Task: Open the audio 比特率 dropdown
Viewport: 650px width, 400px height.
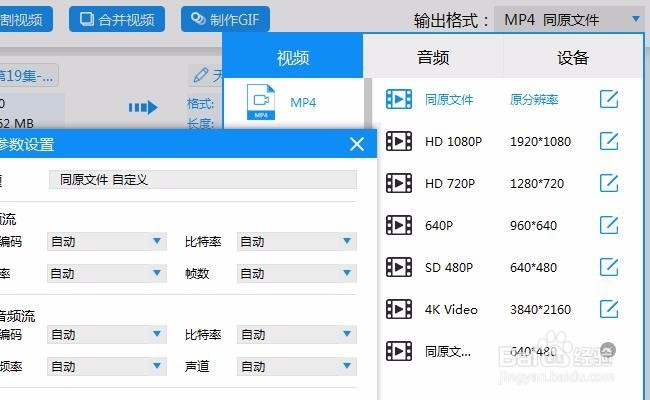Action: tap(296, 335)
